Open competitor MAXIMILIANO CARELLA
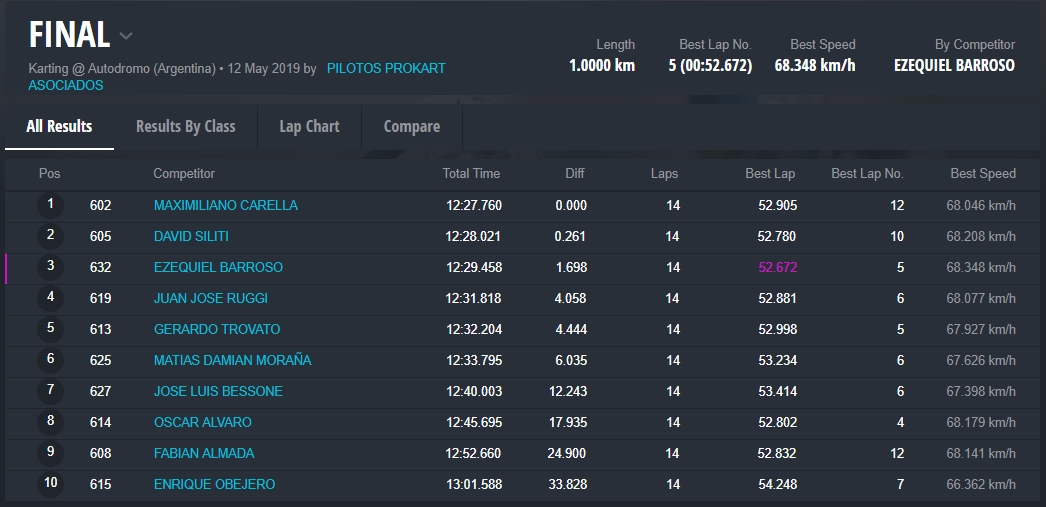Viewport: 1046px width, 507px height. pos(225,206)
